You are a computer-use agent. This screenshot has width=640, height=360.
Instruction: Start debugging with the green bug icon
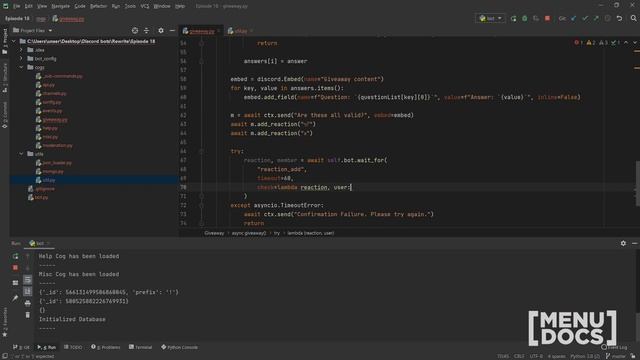(x=524, y=18)
